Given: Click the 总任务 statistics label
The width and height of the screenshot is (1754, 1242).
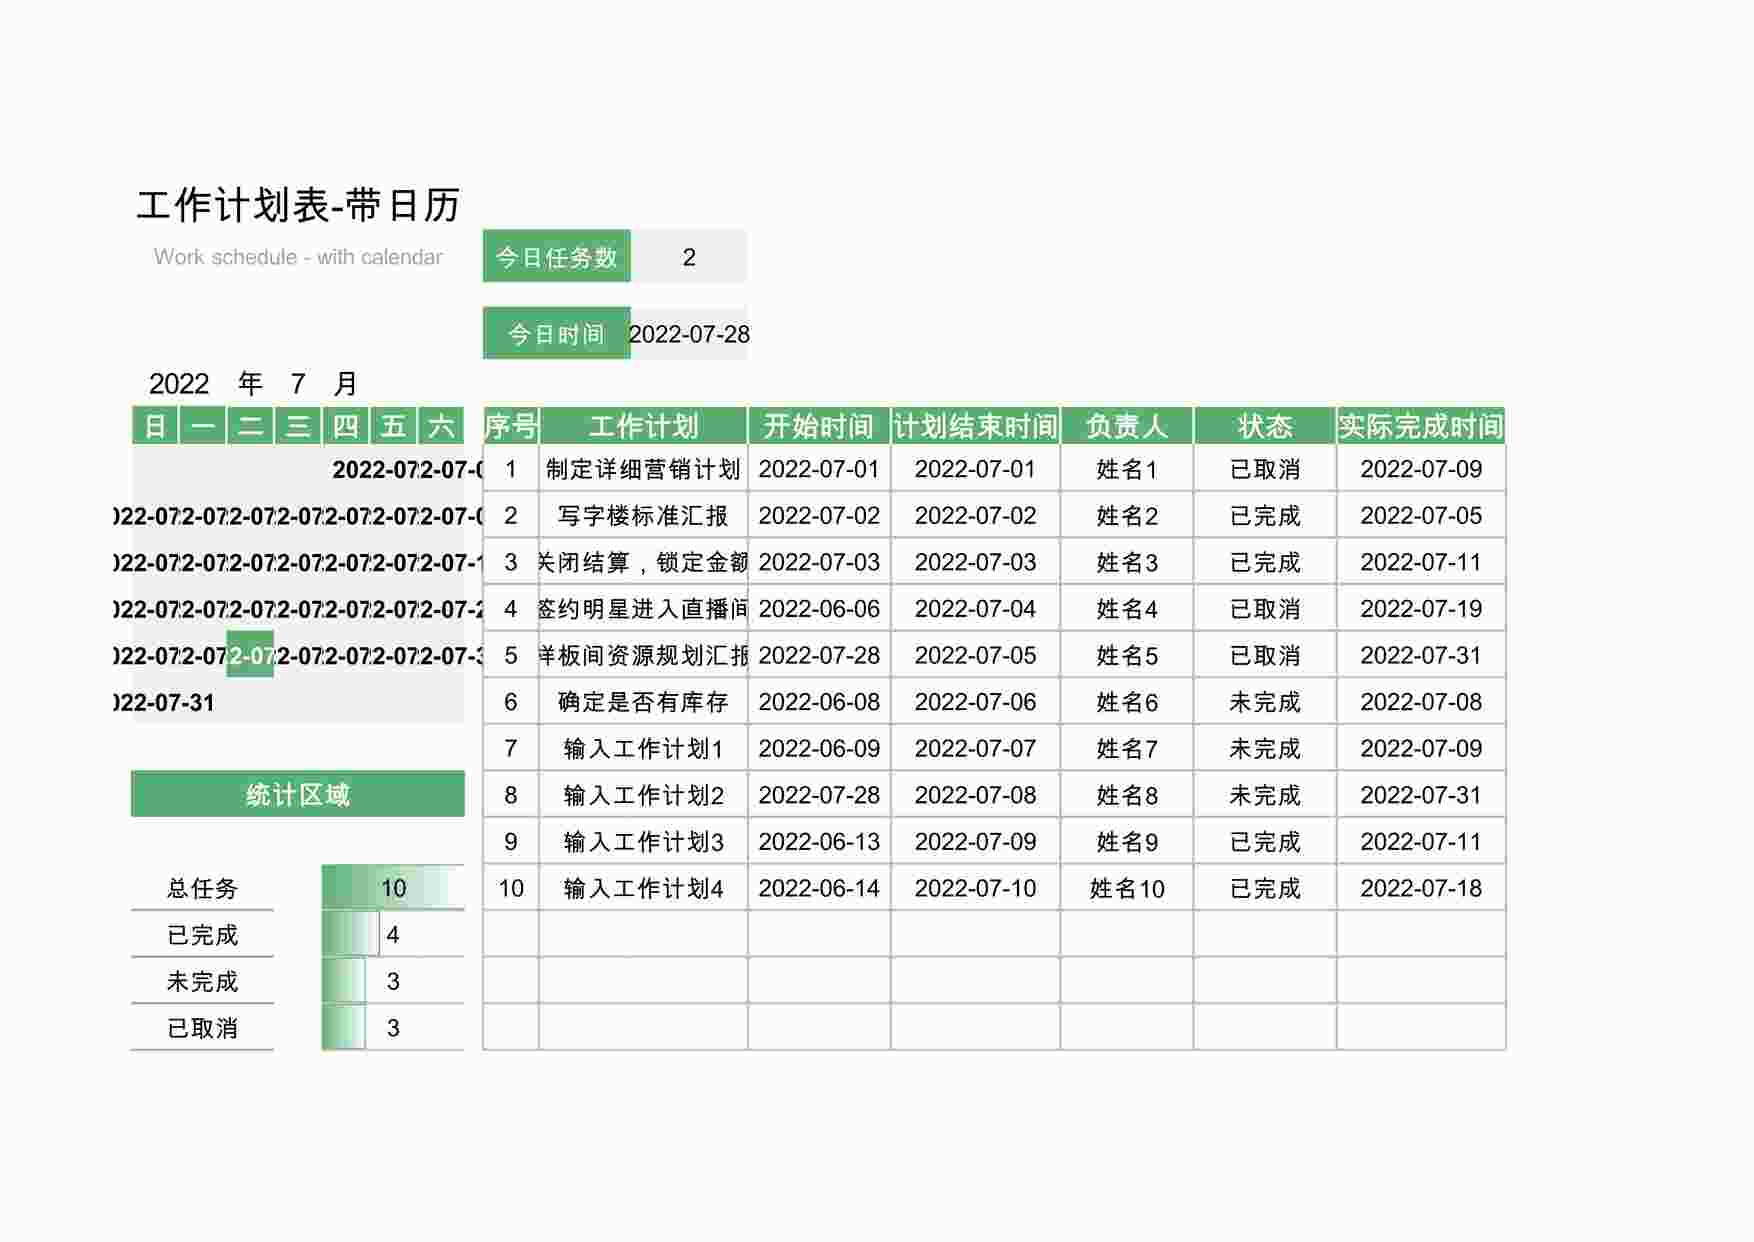Looking at the screenshot, I should coord(202,888).
